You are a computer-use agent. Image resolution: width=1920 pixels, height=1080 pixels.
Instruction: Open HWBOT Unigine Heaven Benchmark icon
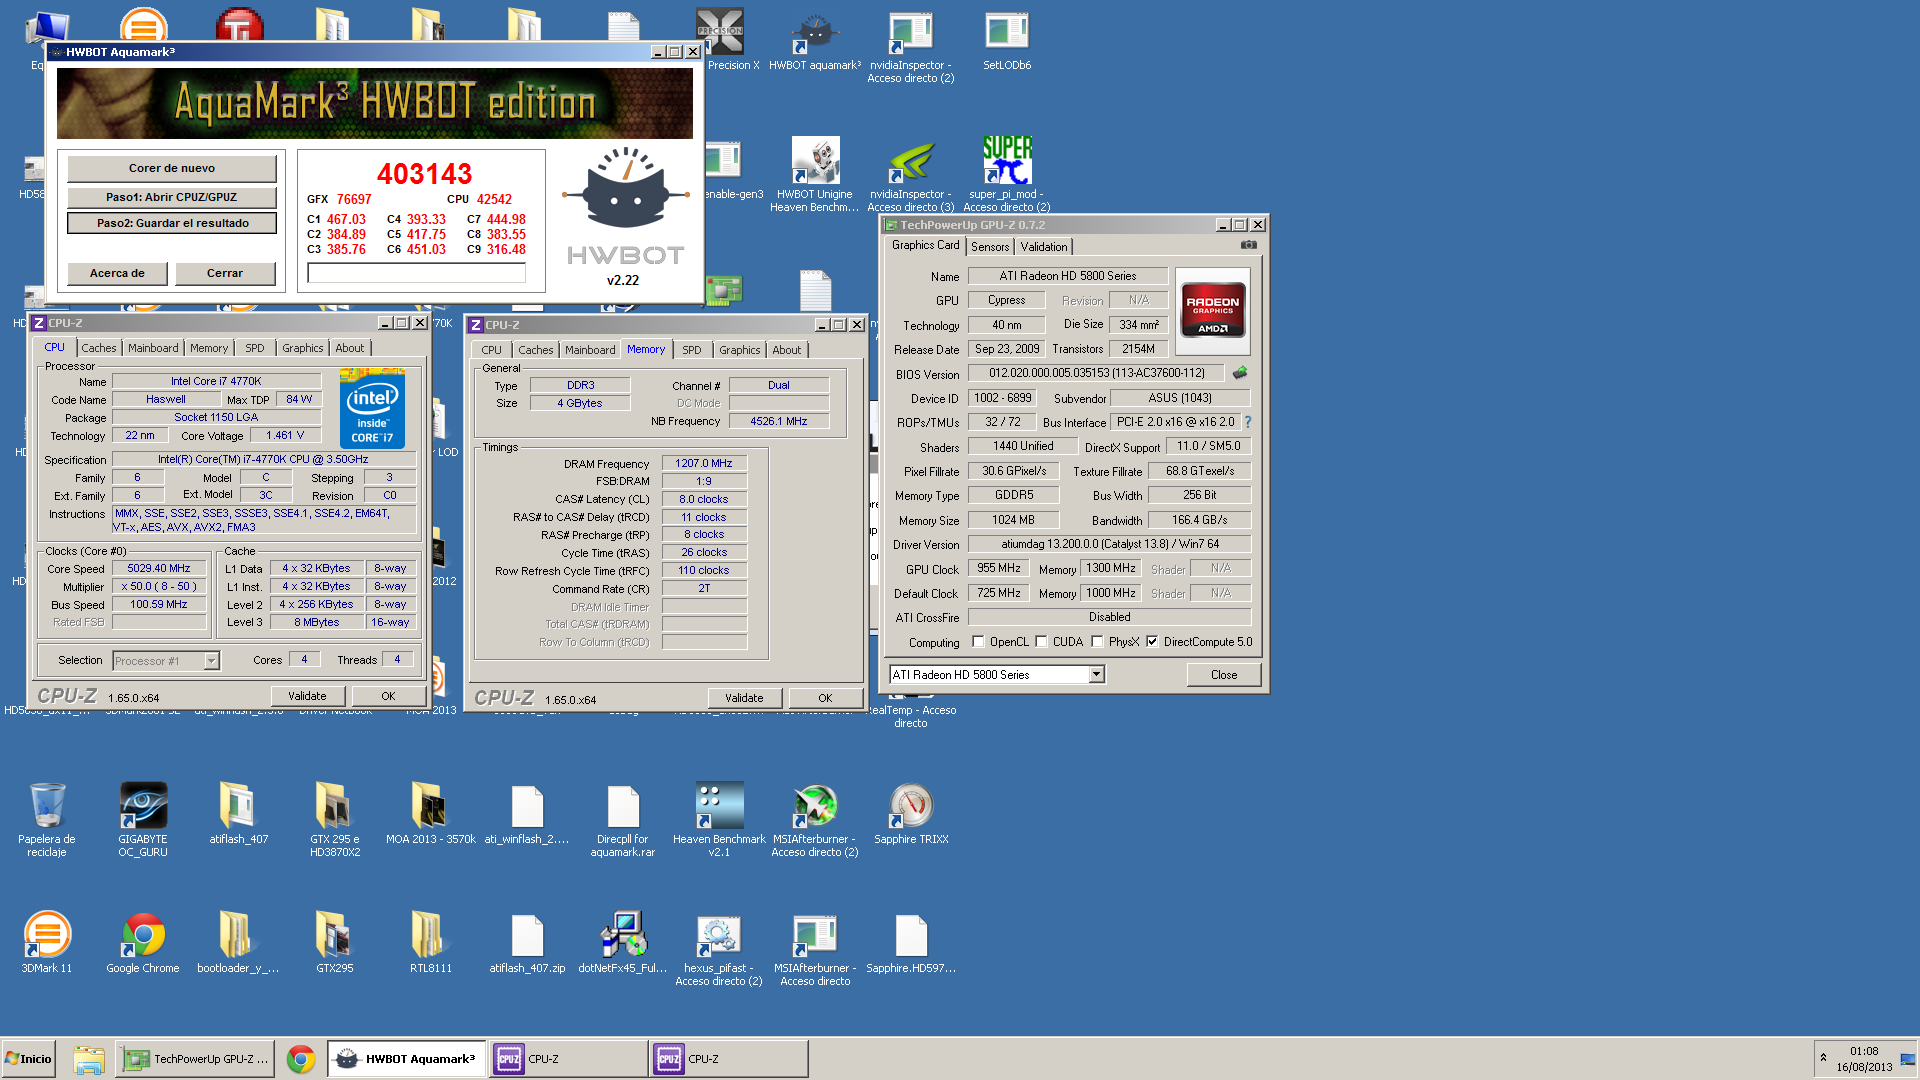click(815, 173)
